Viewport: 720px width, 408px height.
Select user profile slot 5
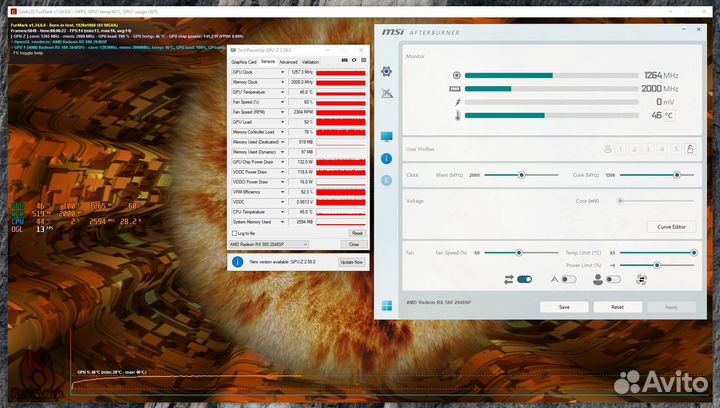[x=676, y=149]
